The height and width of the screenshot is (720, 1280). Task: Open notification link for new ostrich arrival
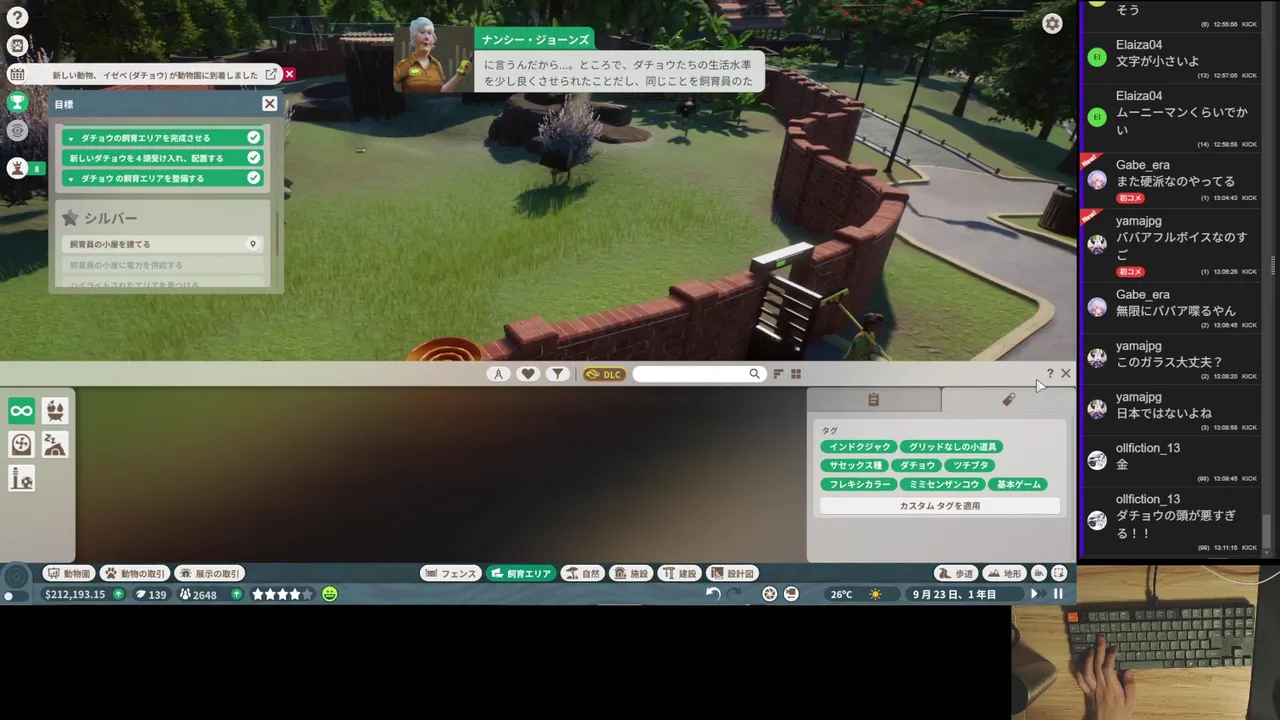[x=271, y=74]
